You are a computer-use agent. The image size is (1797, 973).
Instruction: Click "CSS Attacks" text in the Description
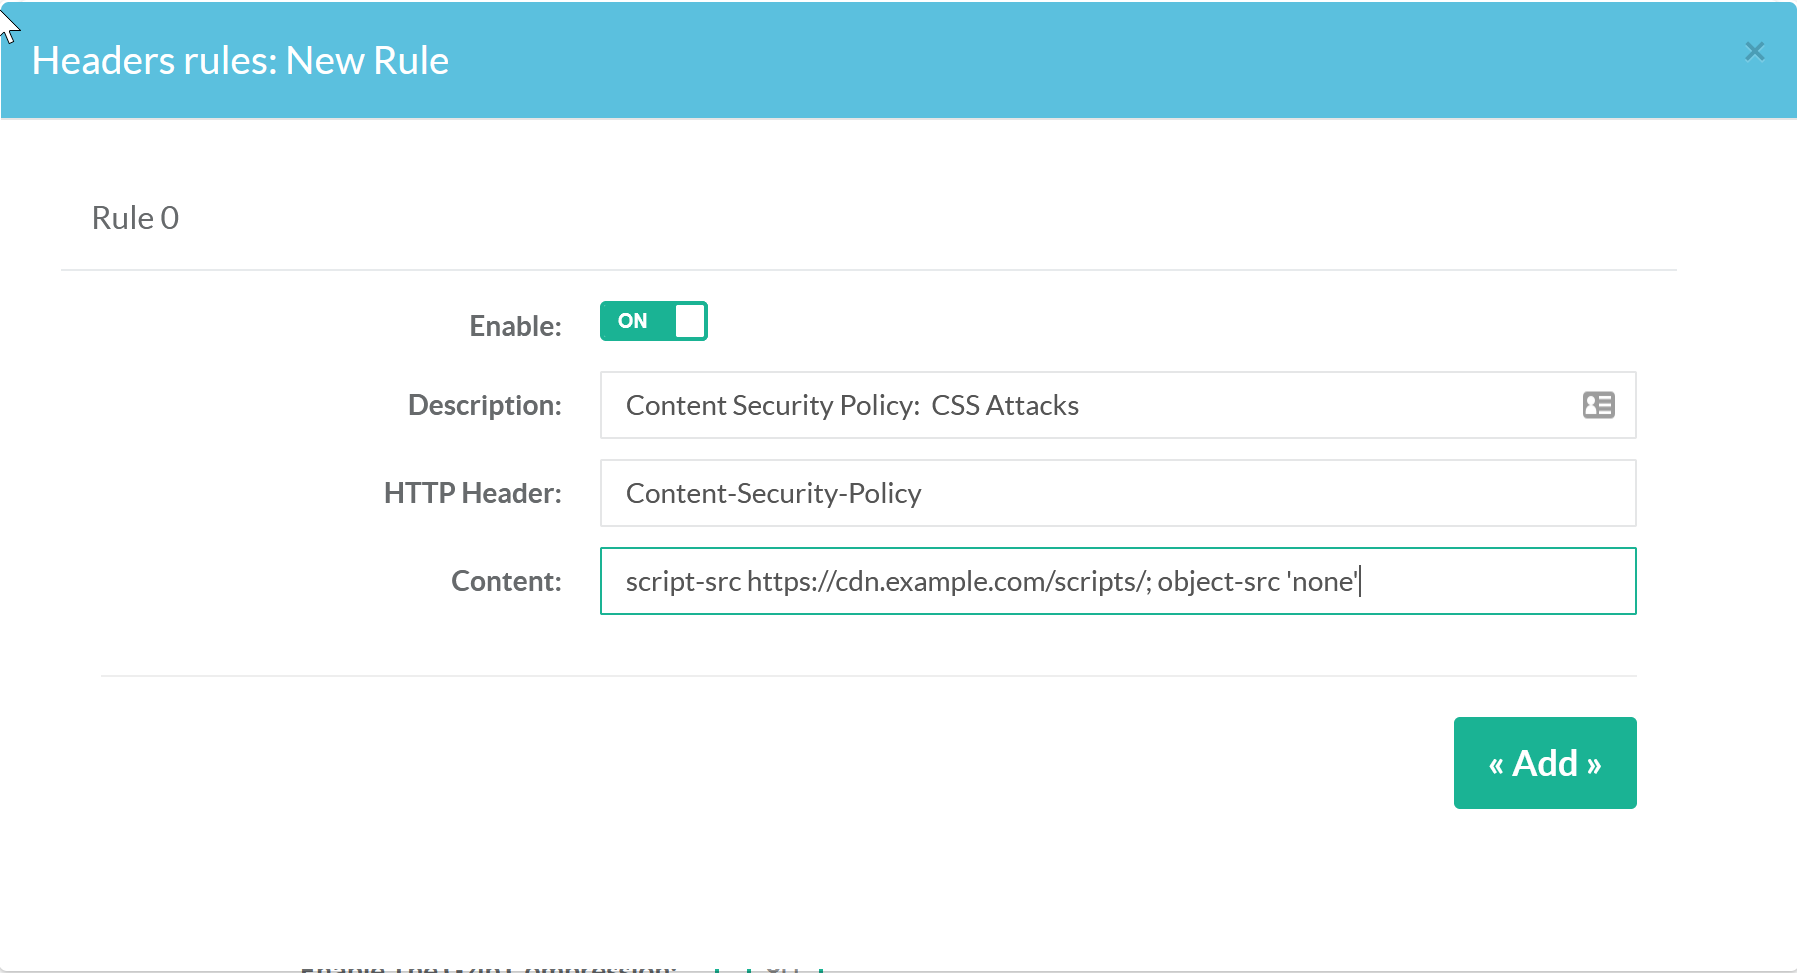1004,405
